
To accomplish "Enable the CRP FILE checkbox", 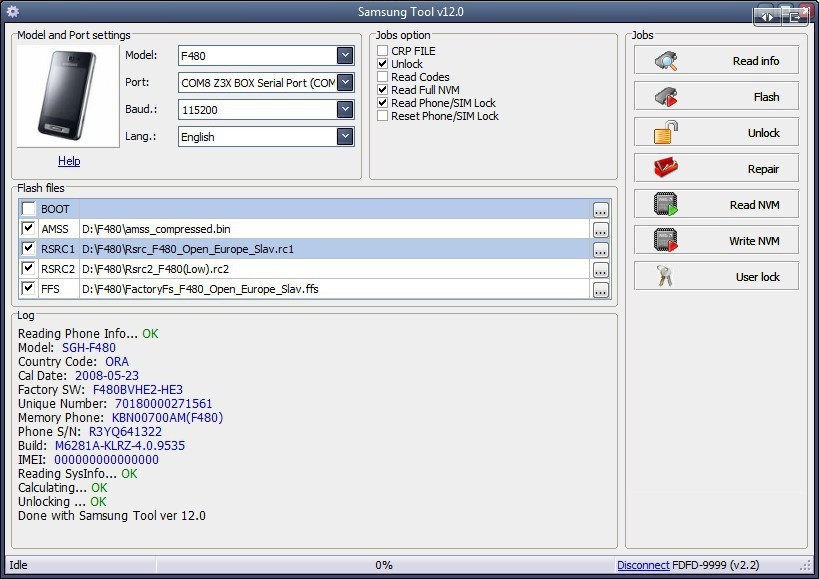I will [383, 51].
